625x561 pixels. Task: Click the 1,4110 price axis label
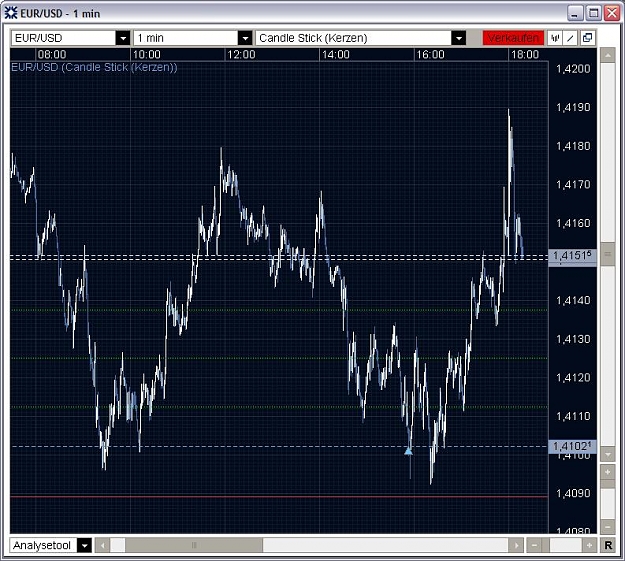573,416
